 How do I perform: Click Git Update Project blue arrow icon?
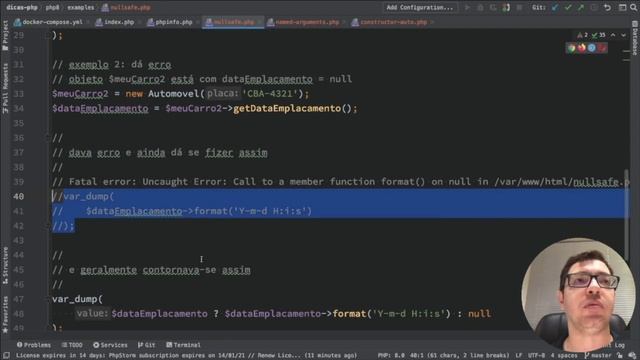tap(555, 7)
